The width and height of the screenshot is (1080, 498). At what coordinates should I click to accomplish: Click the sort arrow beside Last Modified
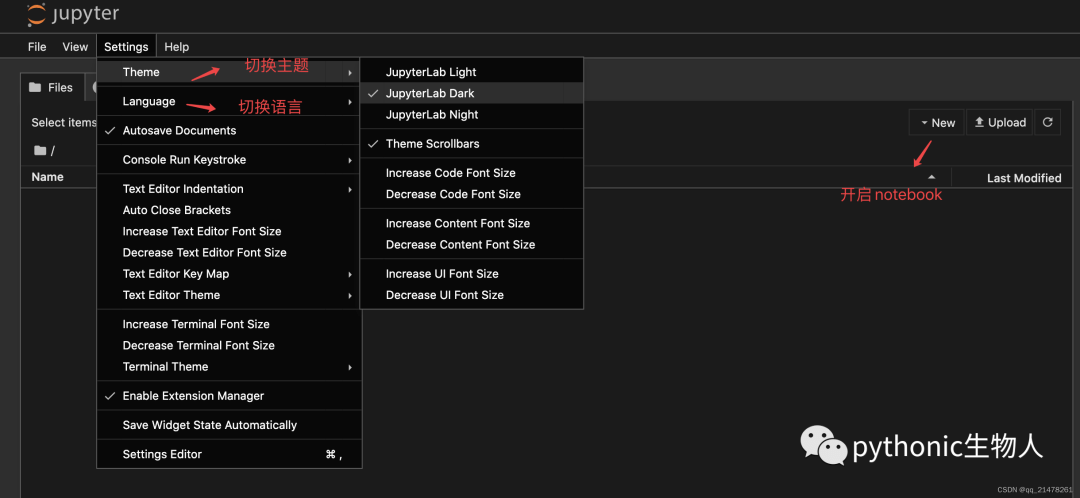point(932,177)
